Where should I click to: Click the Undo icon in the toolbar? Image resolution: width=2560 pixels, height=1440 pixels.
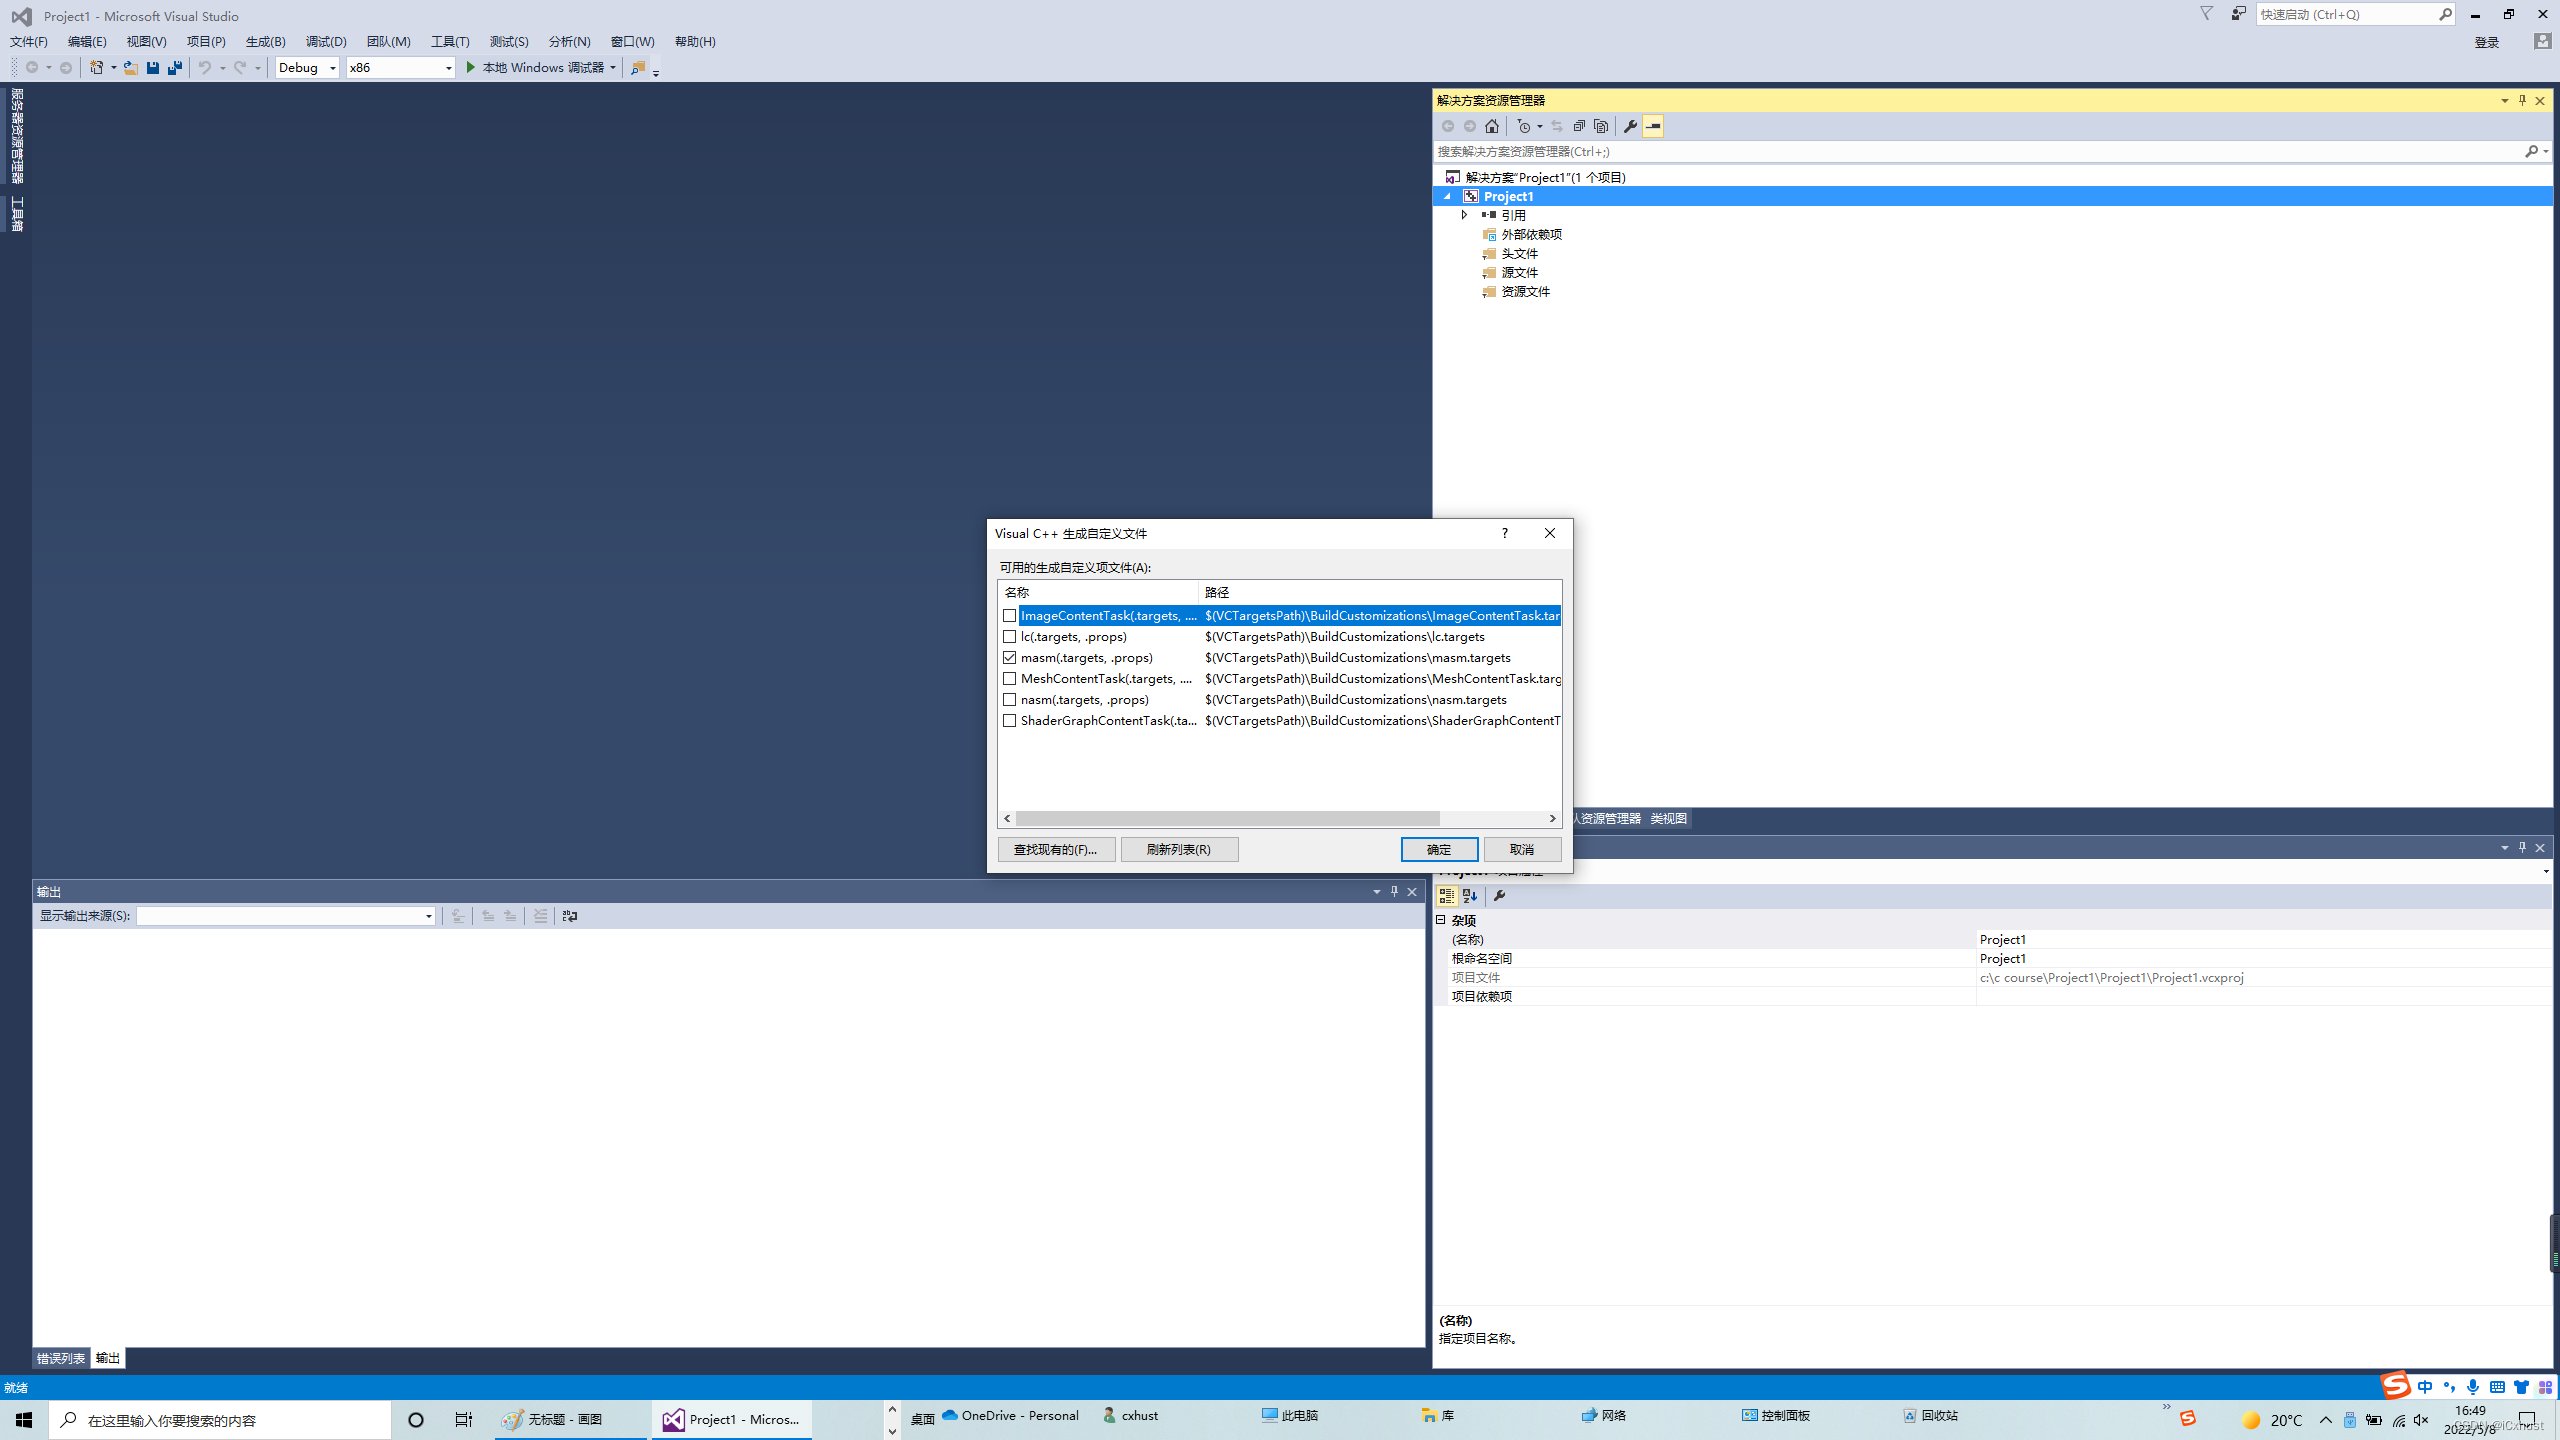click(204, 67)
